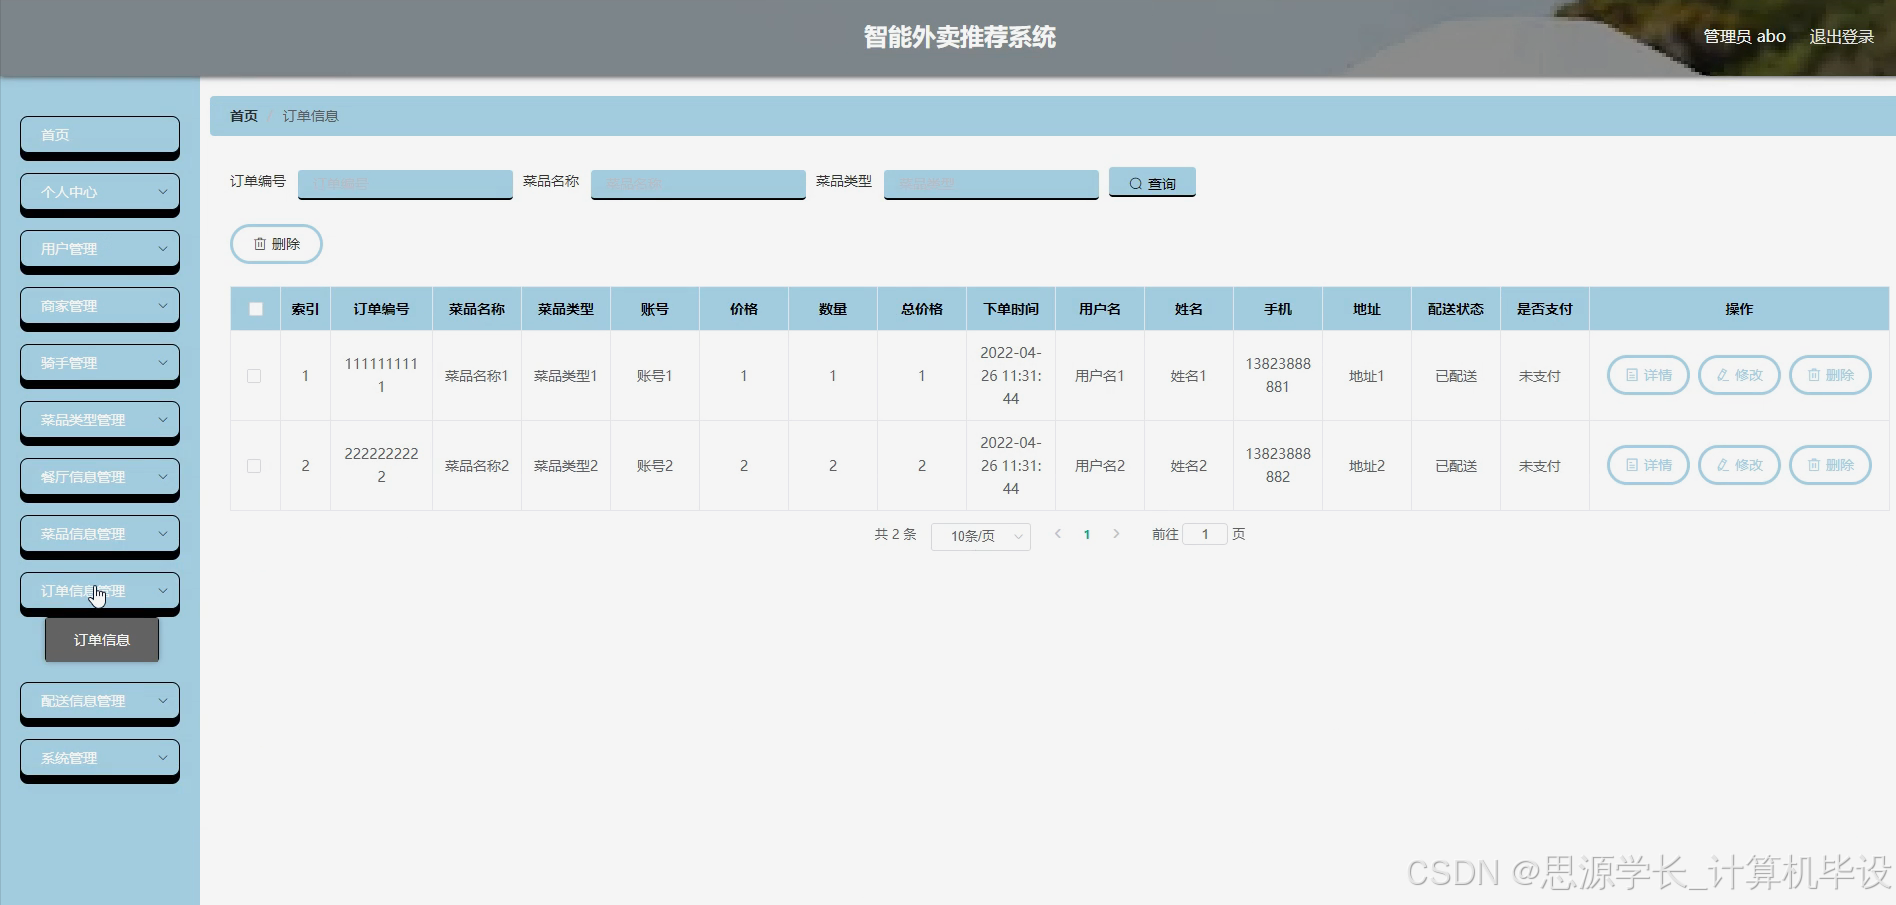Click the 下单时间 column header

[x=1011, y=309]
